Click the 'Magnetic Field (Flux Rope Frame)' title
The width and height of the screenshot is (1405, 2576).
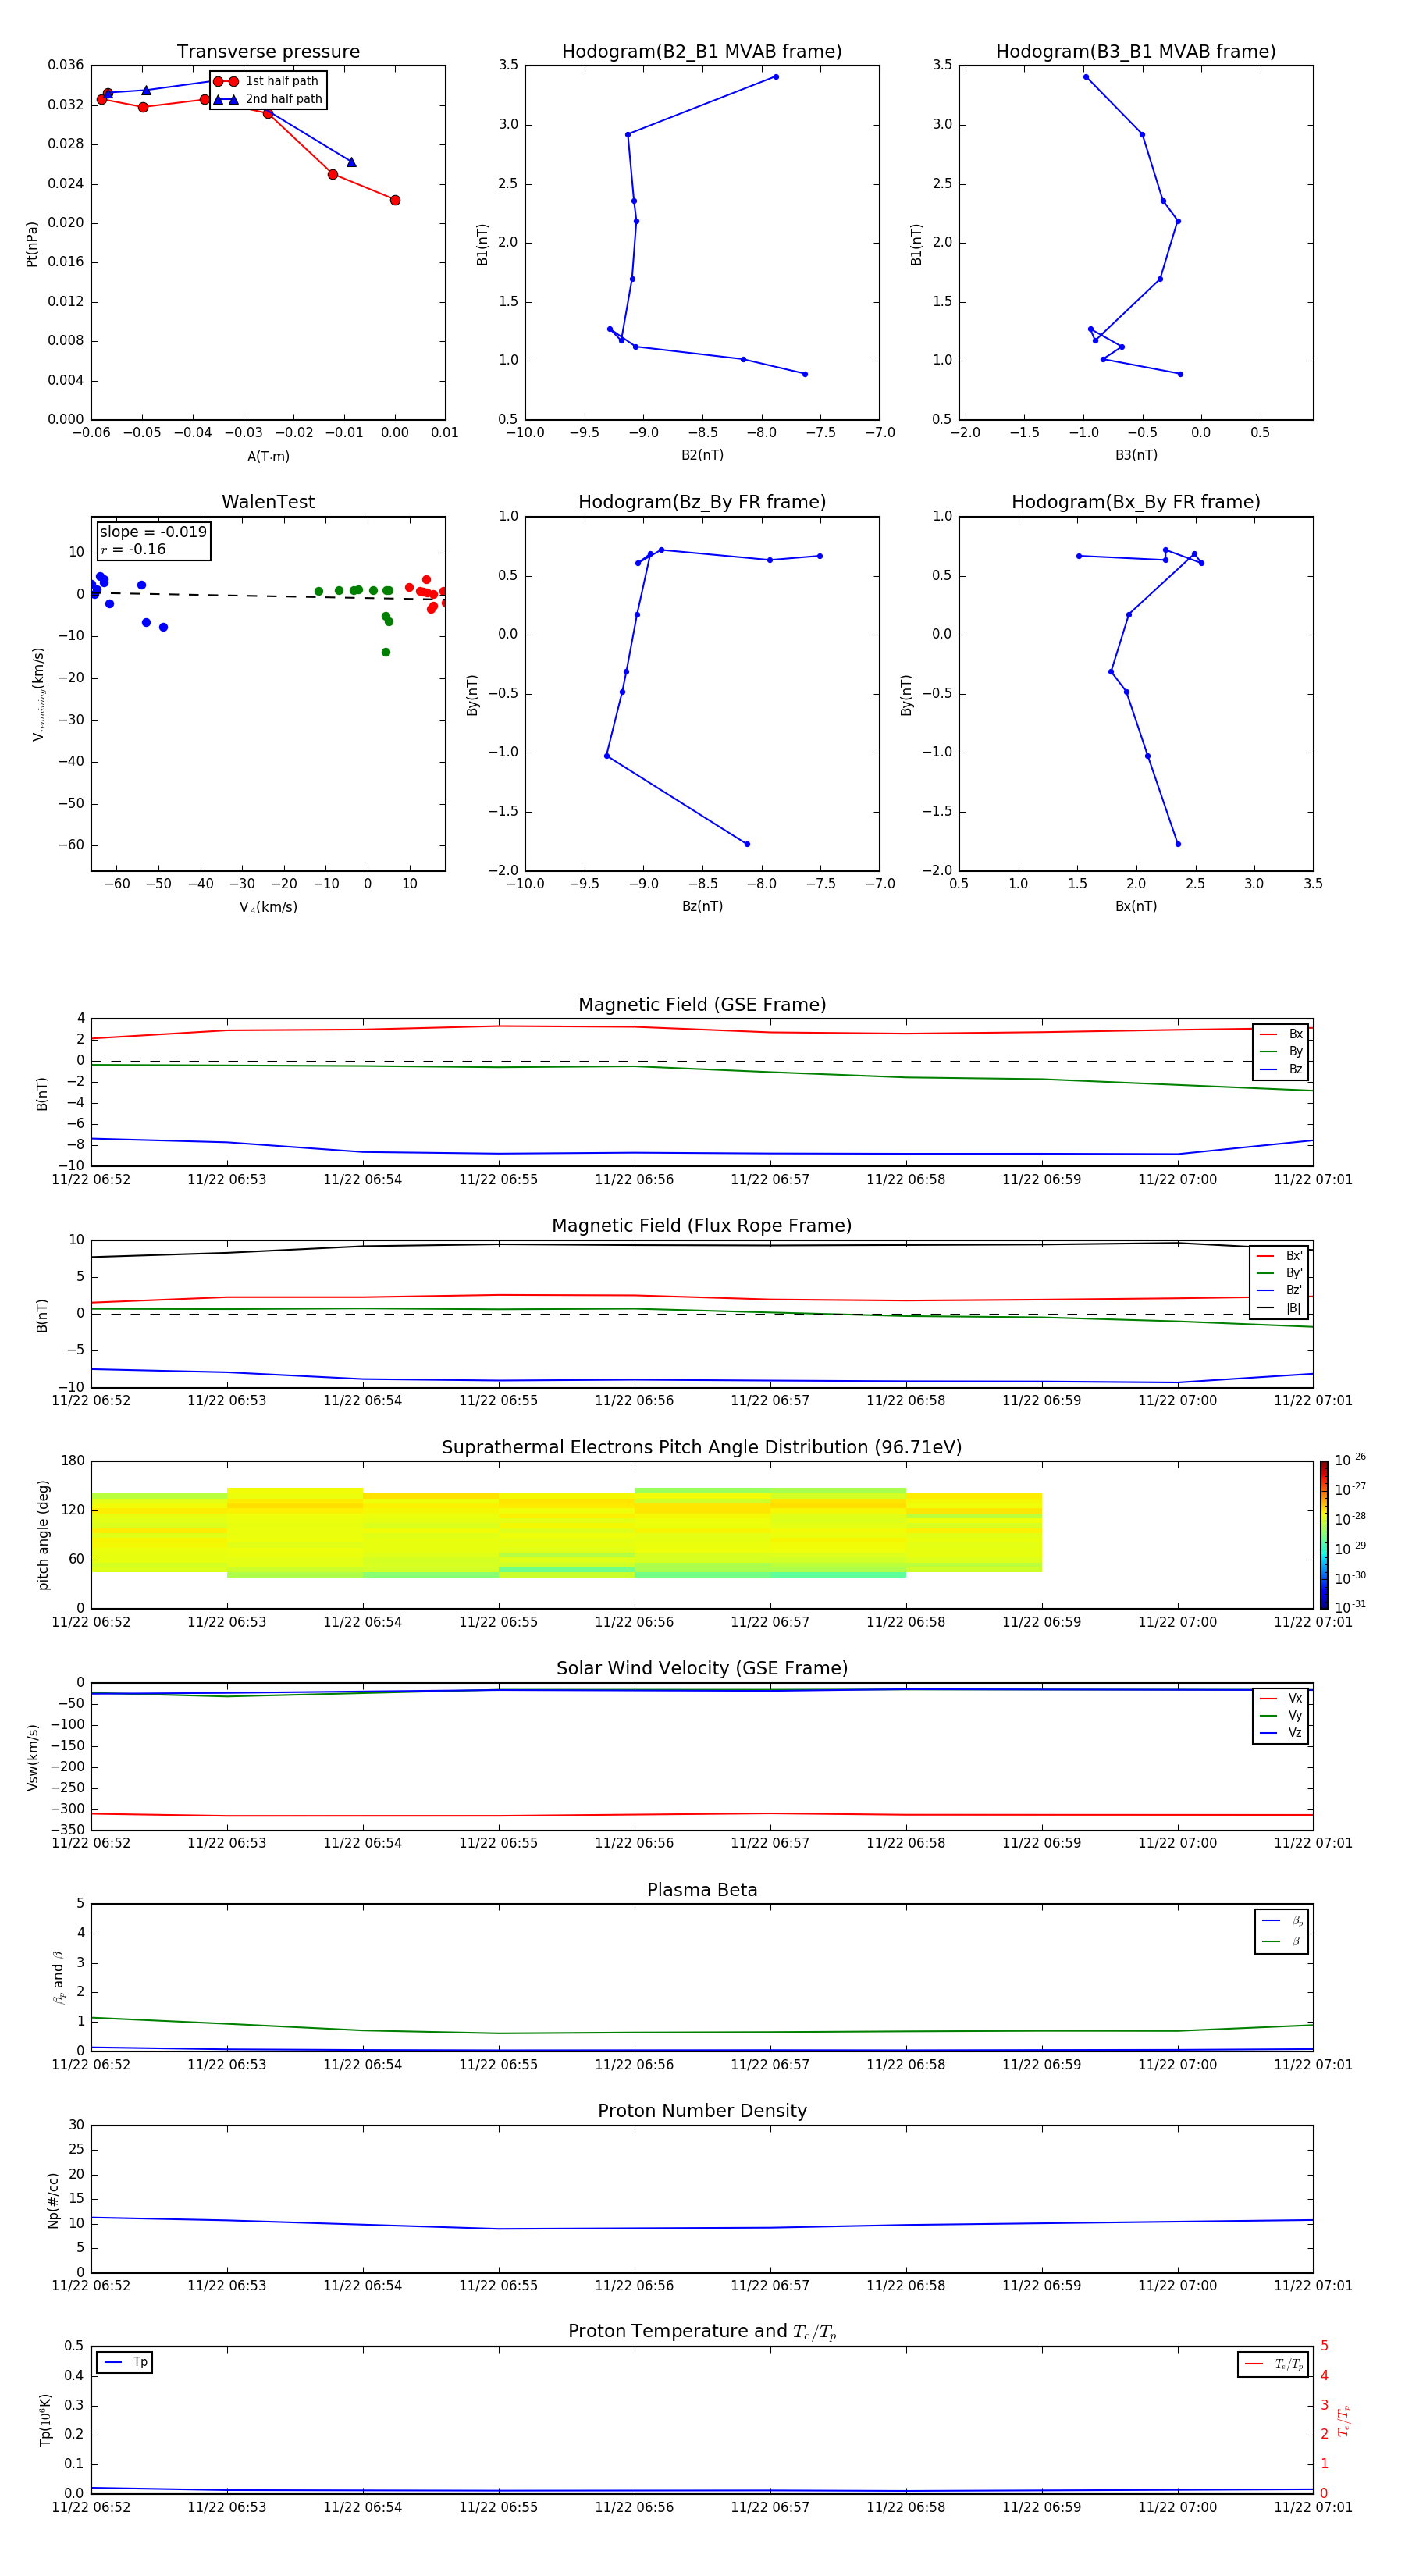click(x=702, y=1226)
